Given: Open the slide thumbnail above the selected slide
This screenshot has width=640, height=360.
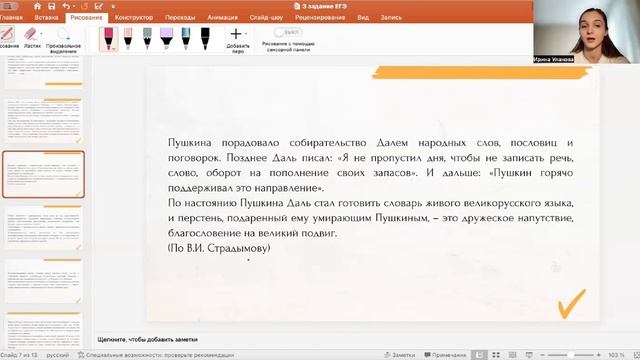Looking at the screenshot, I should (x=43, y=120).
